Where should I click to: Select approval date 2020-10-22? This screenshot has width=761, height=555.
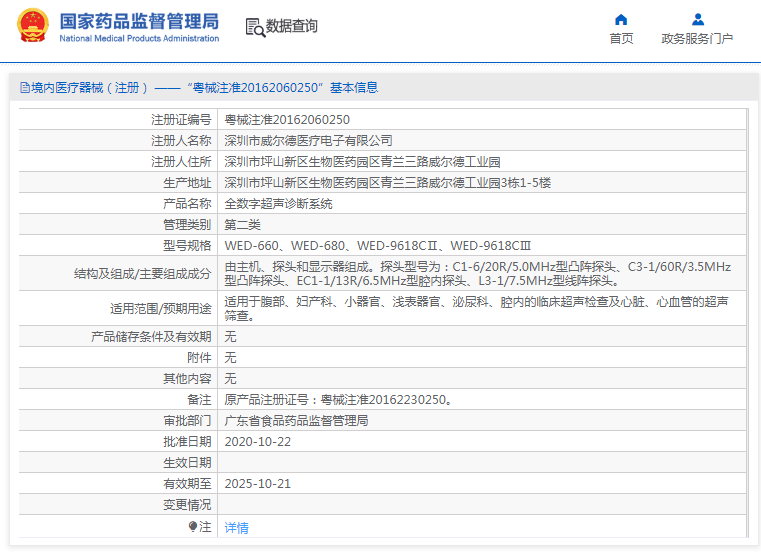click(258, 442)
